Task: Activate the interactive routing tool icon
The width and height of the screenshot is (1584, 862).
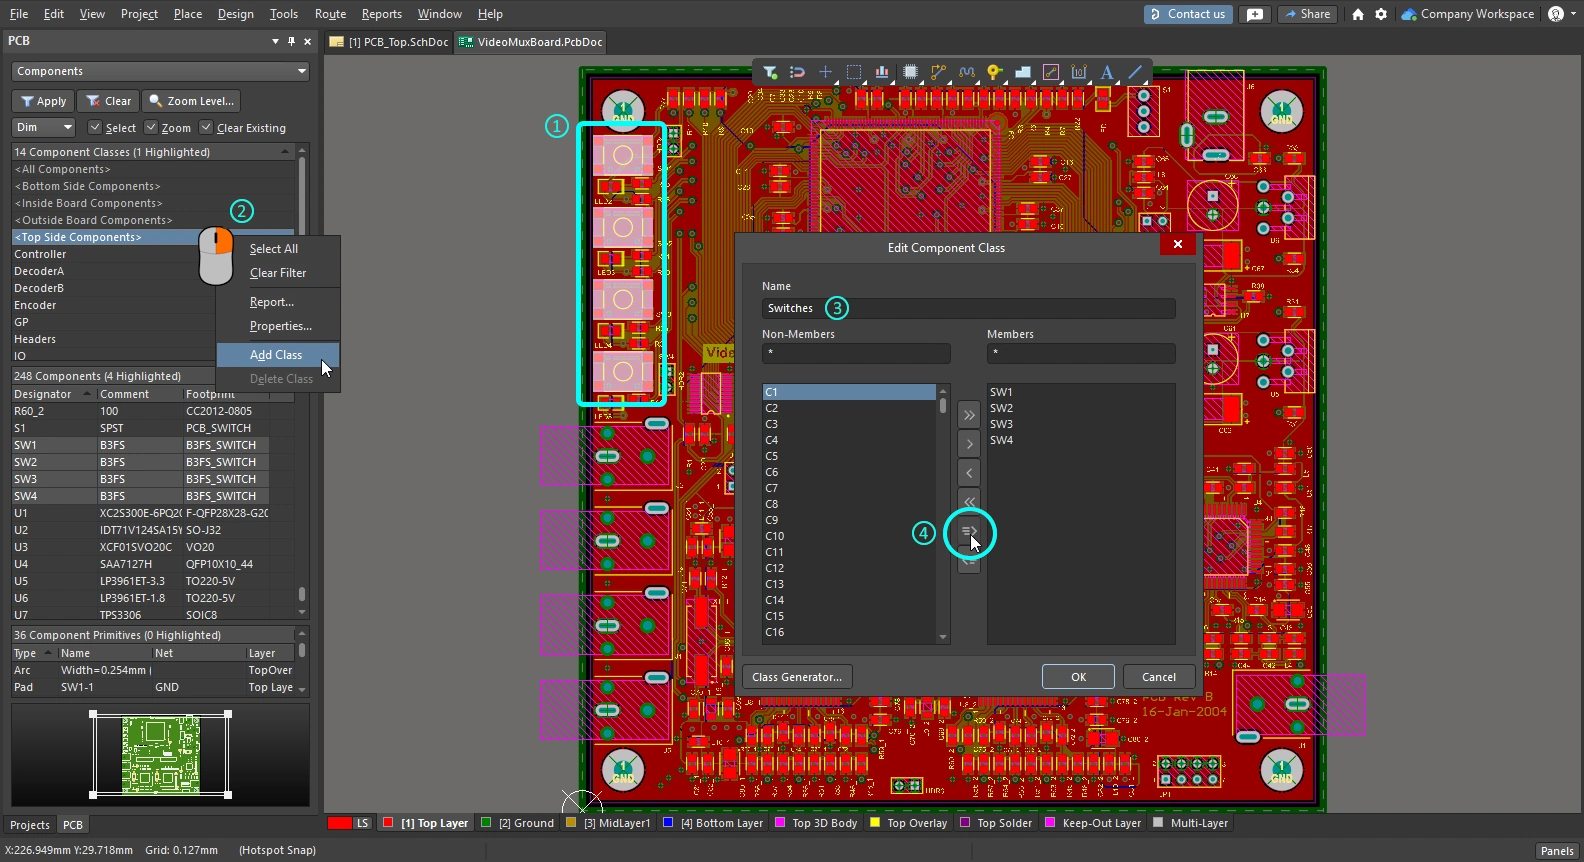Action: click(x=938, y=72)
